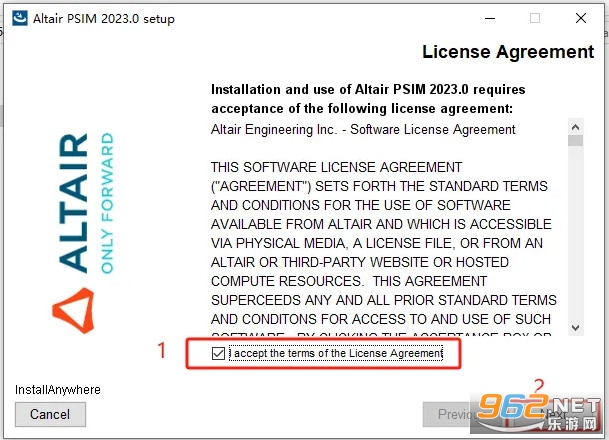This screenshot has width=609, height=440.
Task: Click 'I accept the terms of the License Agreement' label
Action: [x=336, y=353]
